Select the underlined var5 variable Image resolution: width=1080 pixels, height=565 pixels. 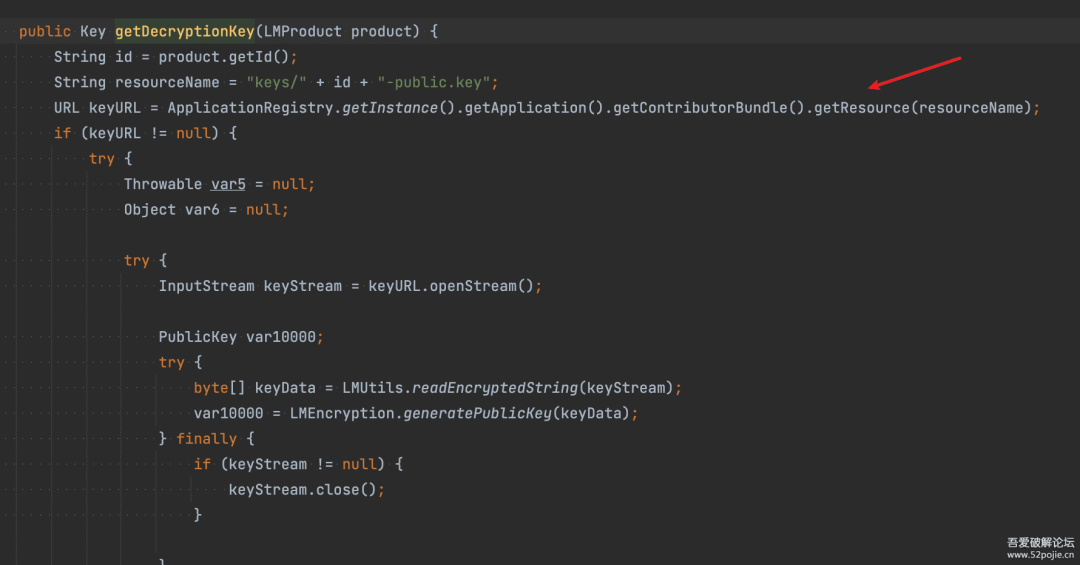pyautogui.click(x=228, y=185)
